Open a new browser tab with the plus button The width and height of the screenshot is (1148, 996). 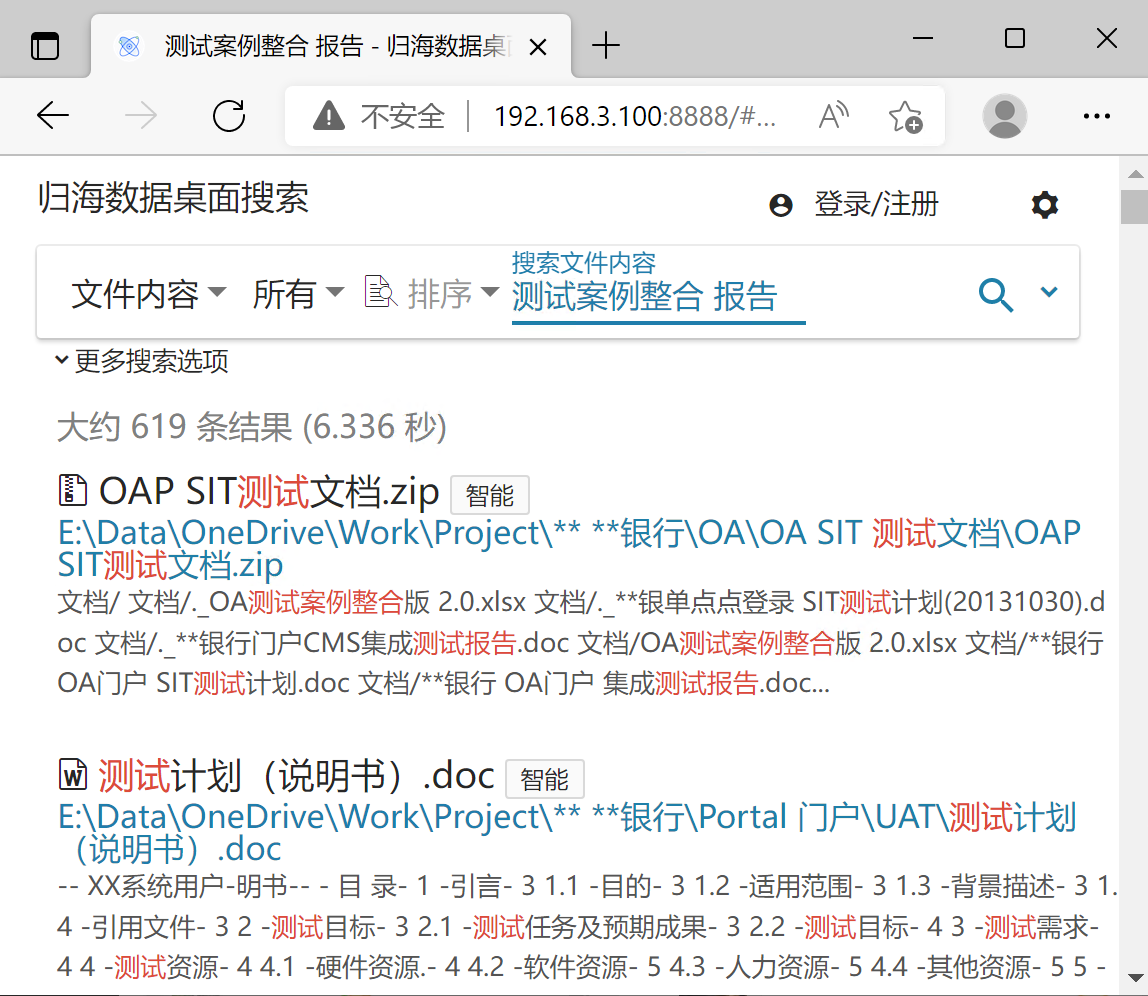607,45
